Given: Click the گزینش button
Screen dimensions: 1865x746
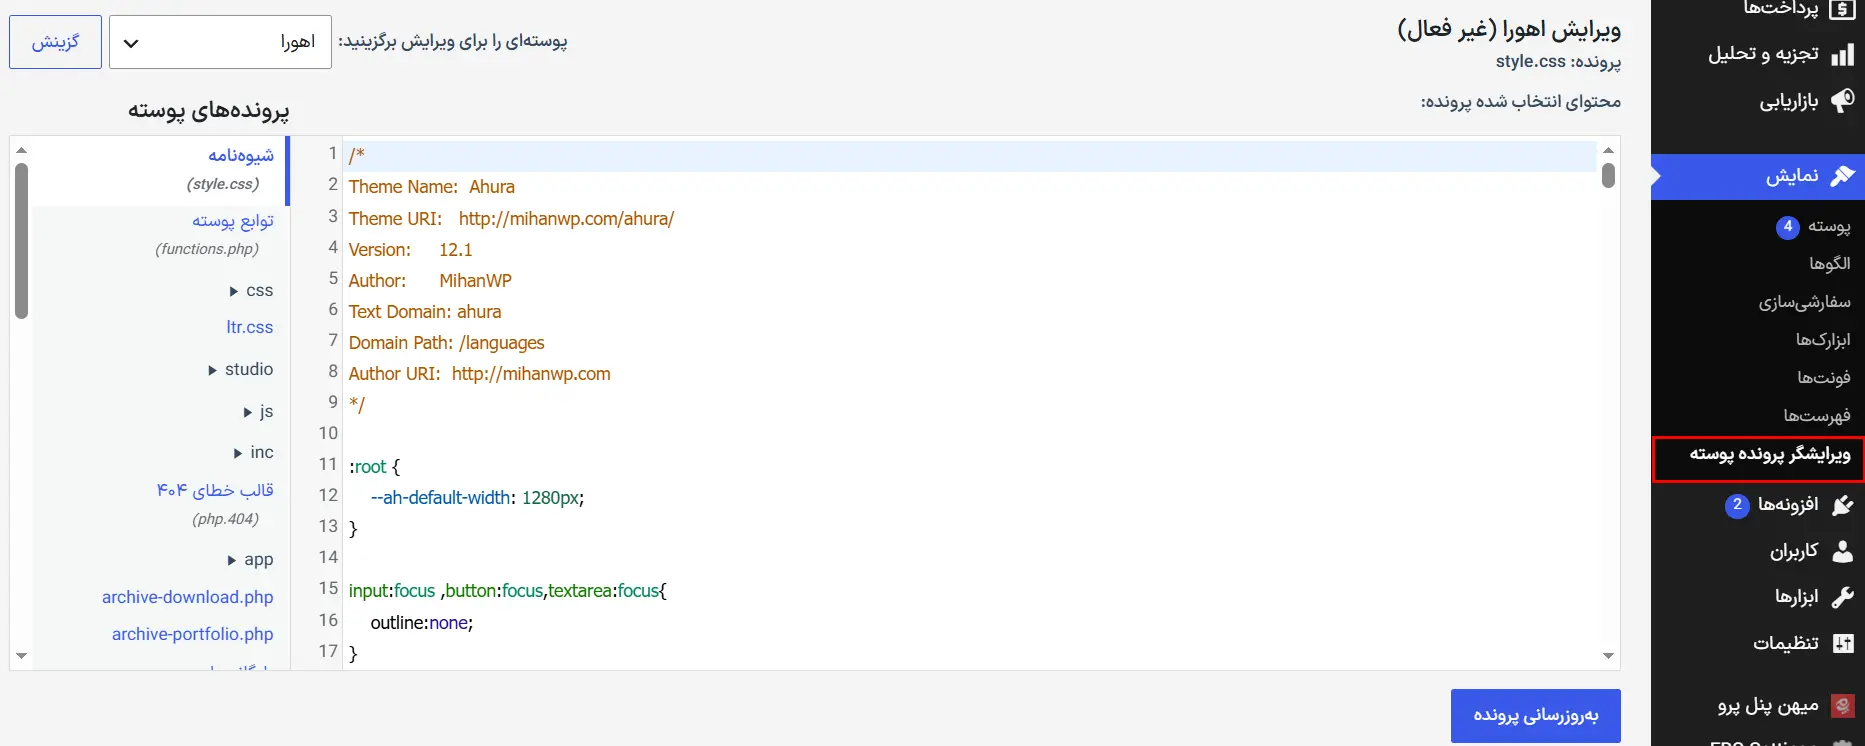Looking at the screenshot, I should pyautogui.click(x=55, y=42).
